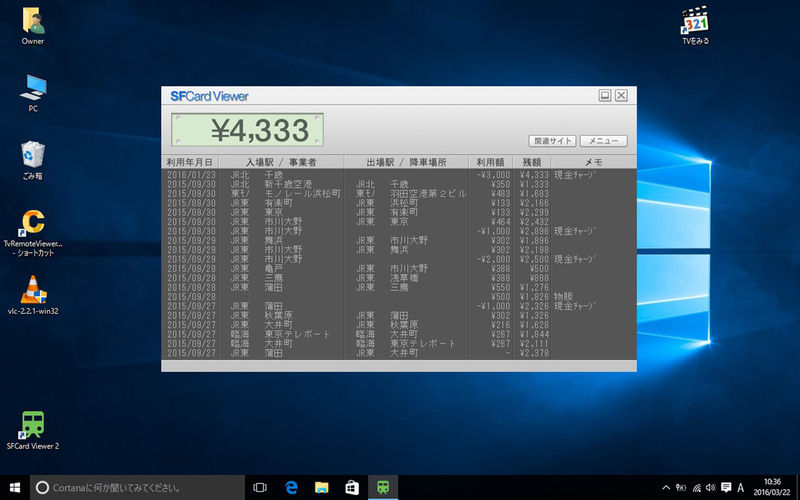Open the vlc-2.2.1-win32 desktop icon
The height and width of the screenshot is (500, 800).
33,288
